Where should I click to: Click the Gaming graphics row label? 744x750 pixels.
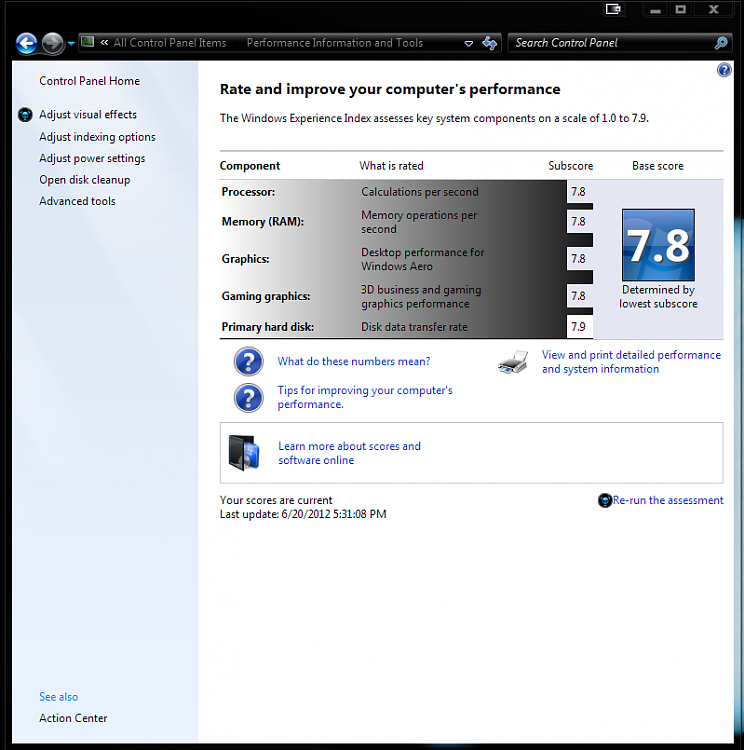[266, 296]
